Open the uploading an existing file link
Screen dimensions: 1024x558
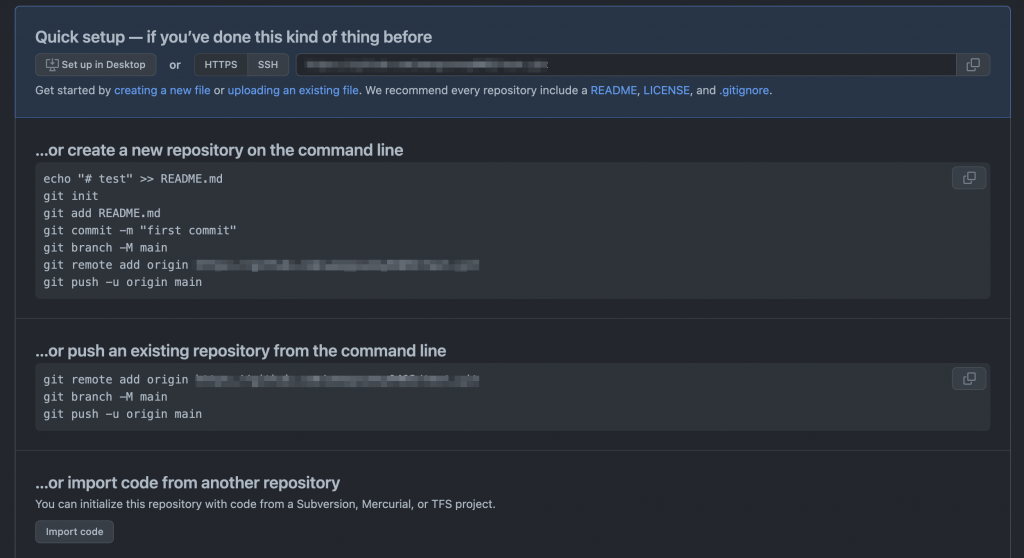click(x=293, y=90)
